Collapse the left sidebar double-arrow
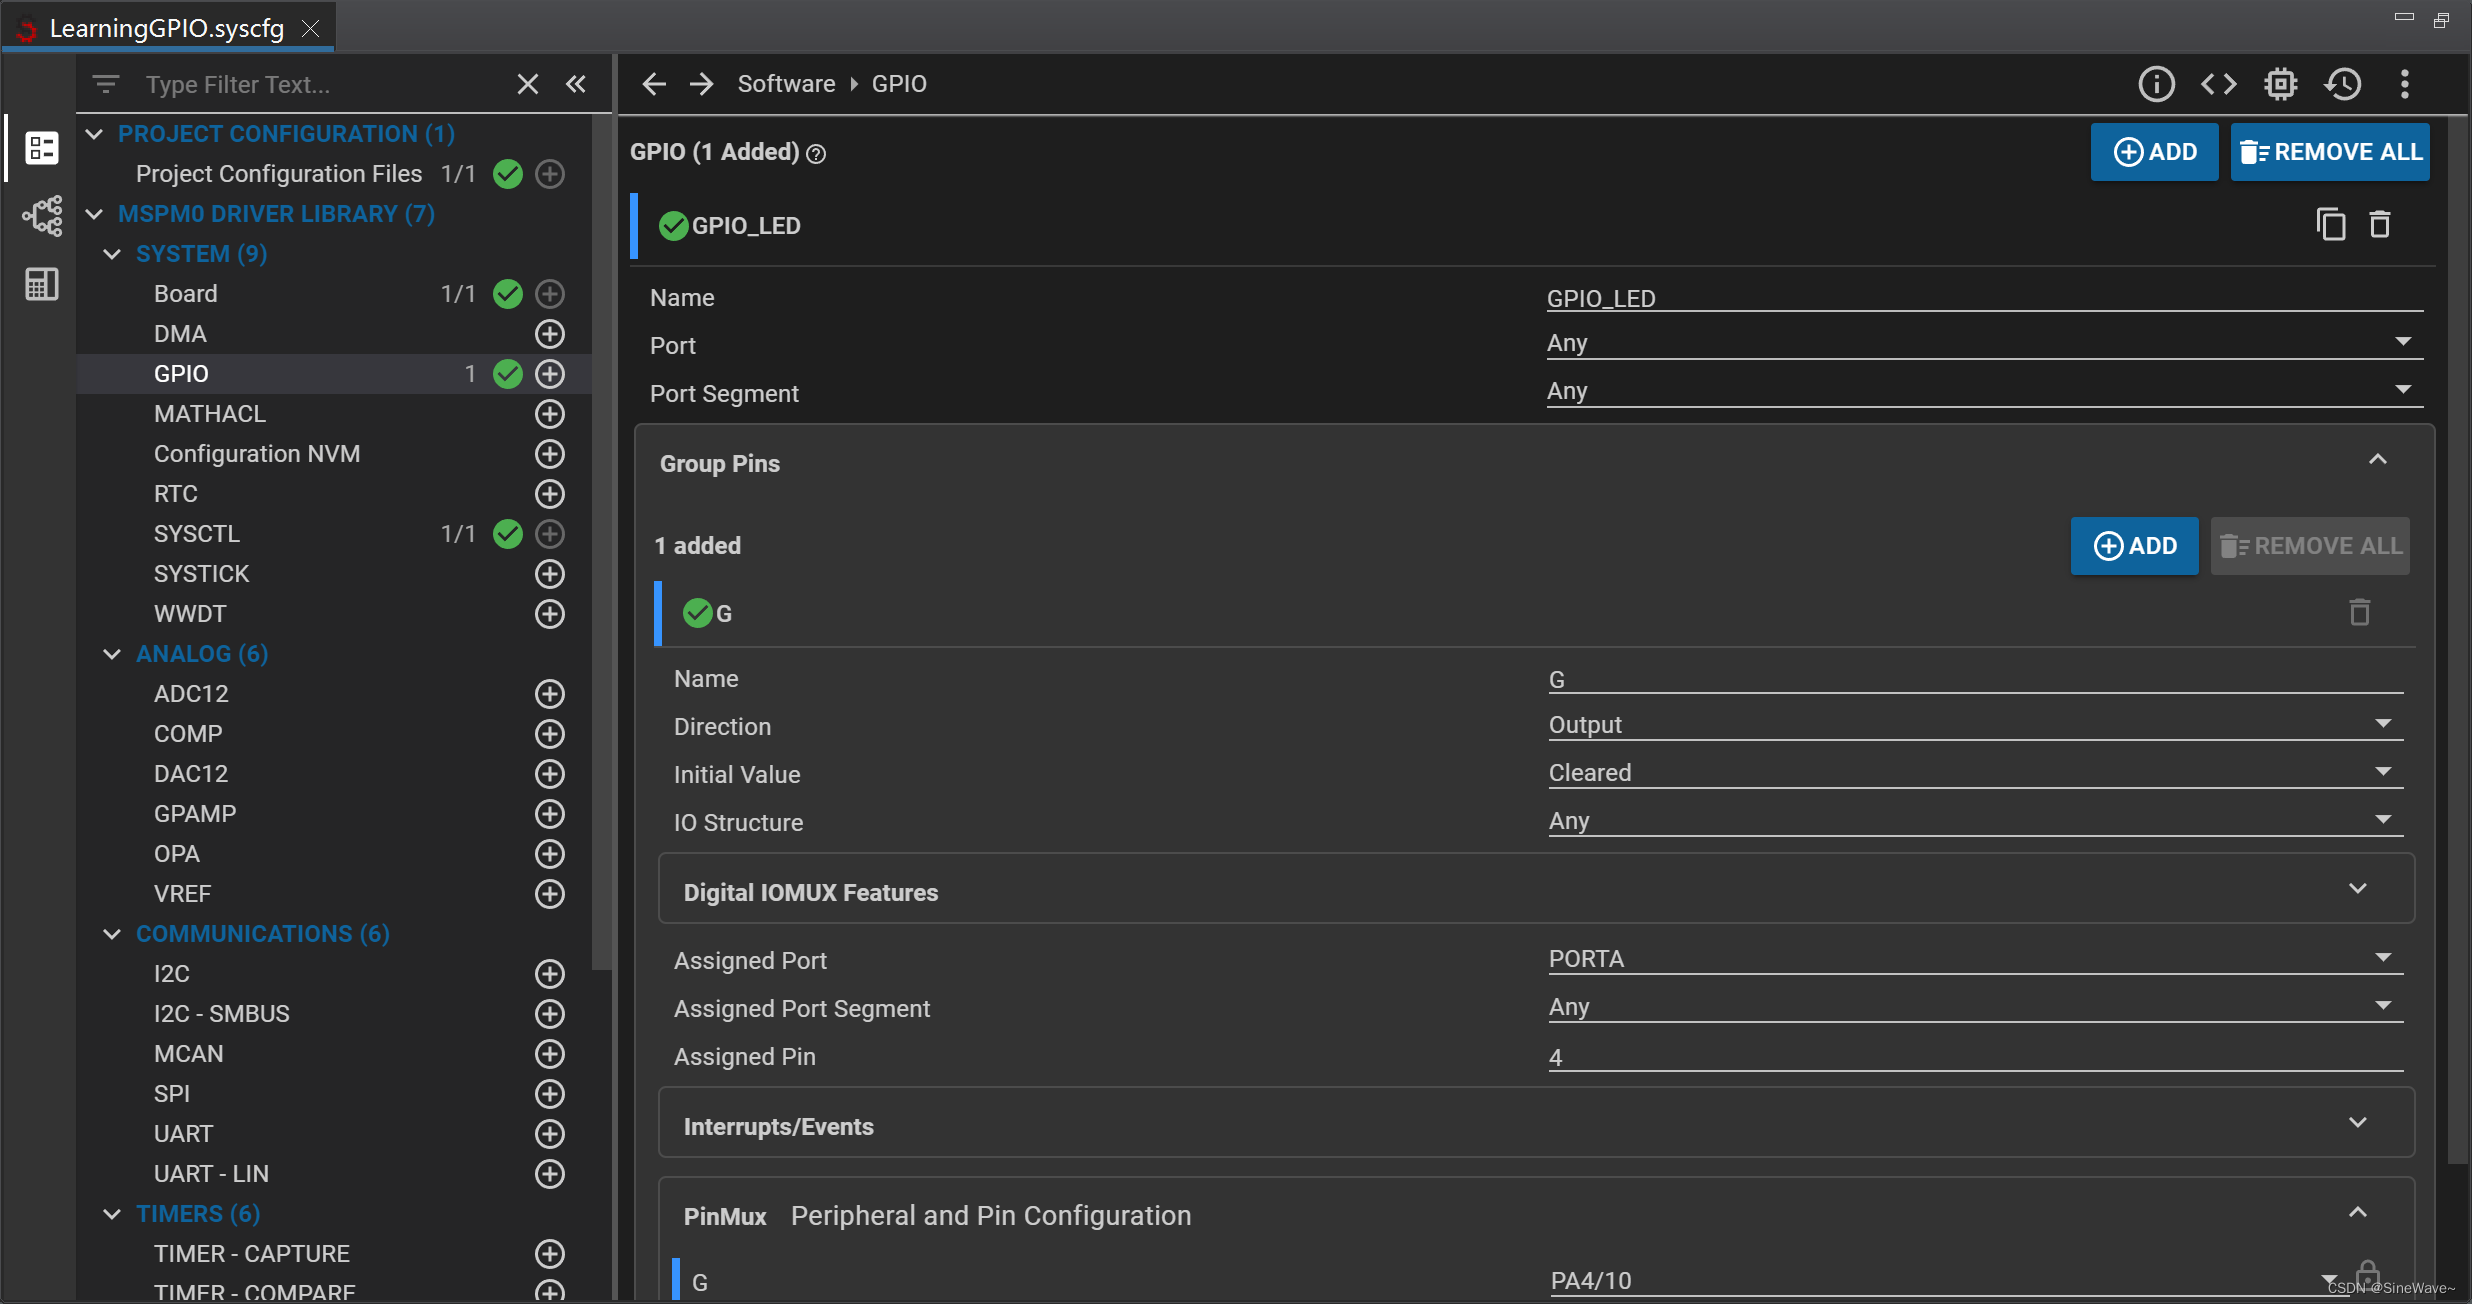This screenshot has width=2472, height=1304. (576, 84)
